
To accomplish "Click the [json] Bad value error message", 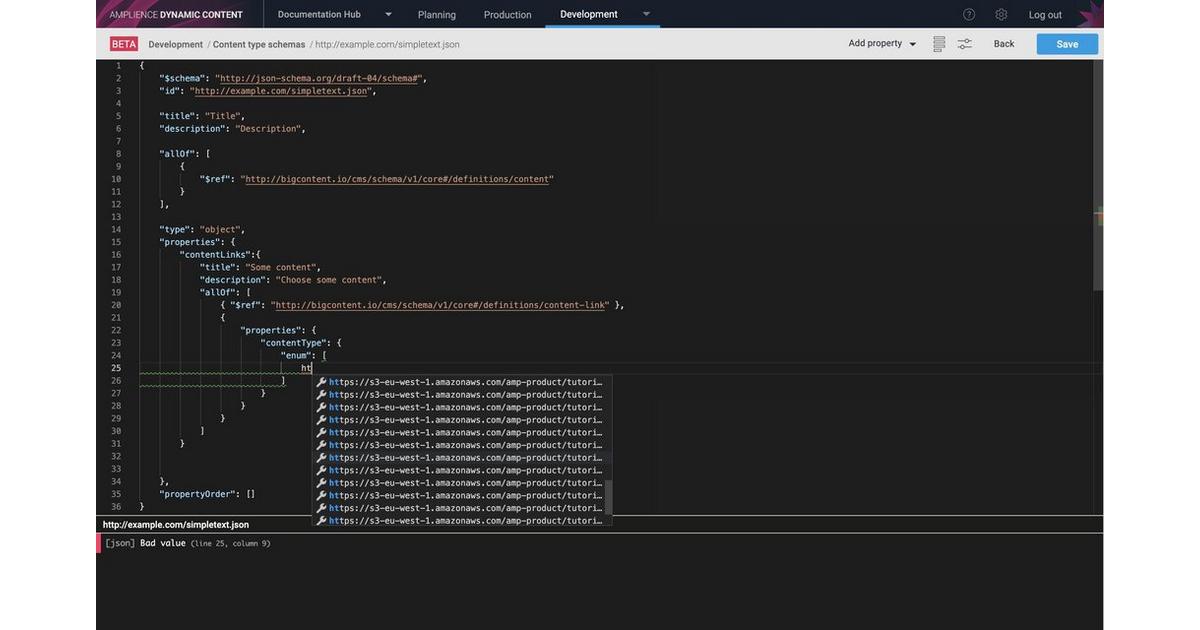I will coord(188,543).
